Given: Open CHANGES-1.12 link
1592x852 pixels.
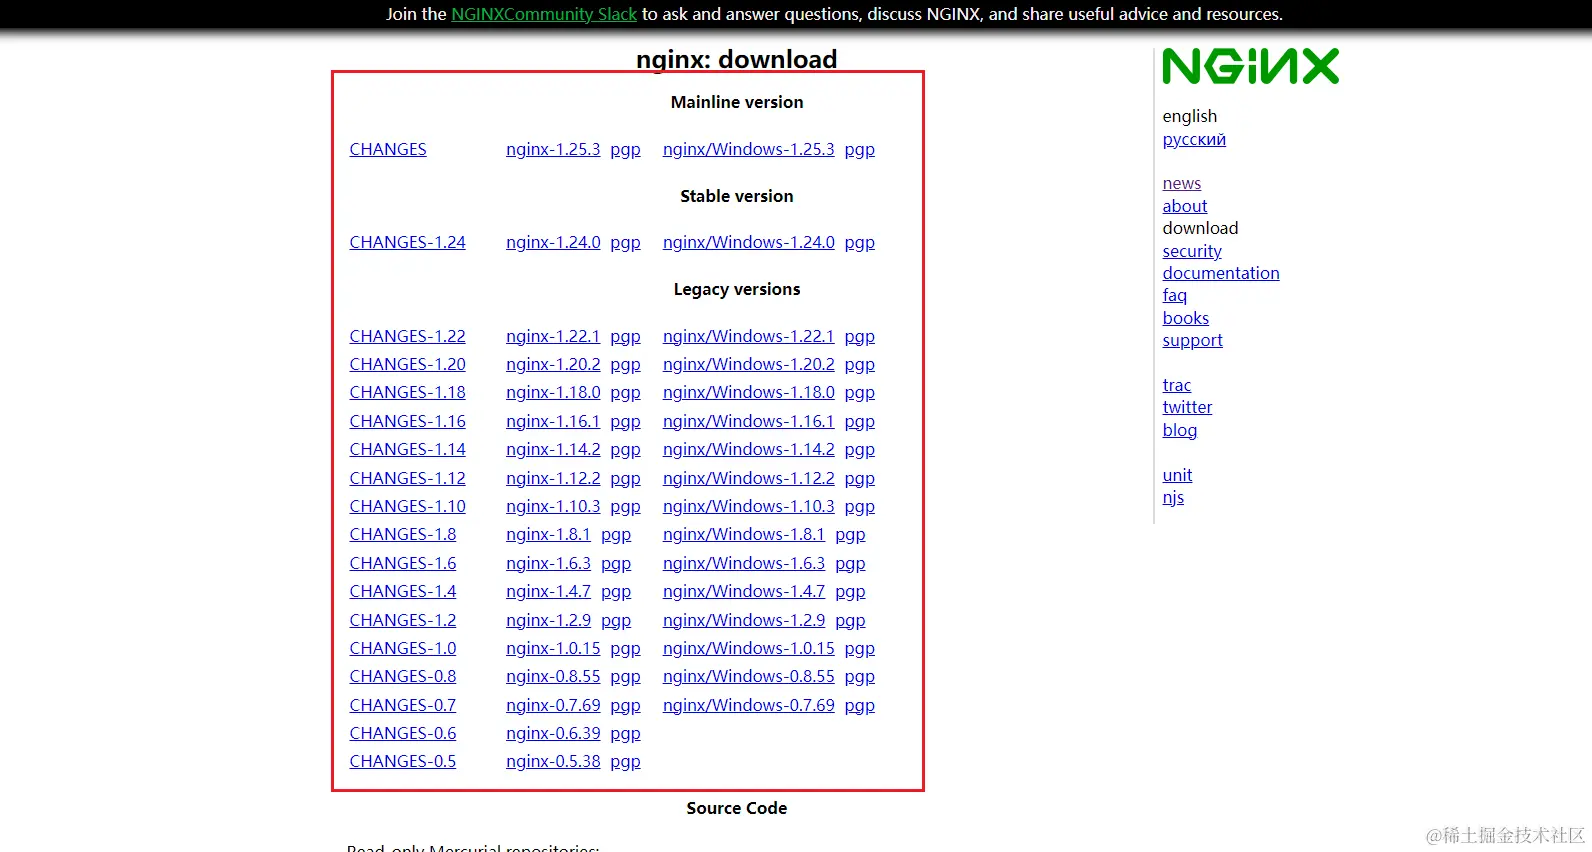Looking at the screenshot, I should point(407,478).
